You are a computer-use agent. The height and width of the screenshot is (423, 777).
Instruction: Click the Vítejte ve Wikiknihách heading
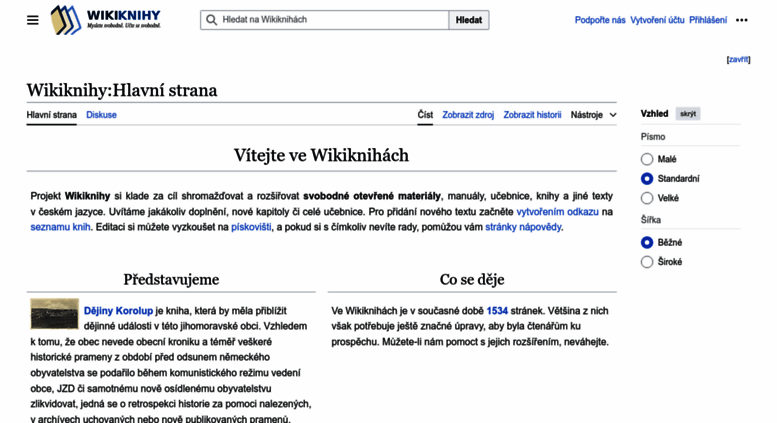pos(321,155)
